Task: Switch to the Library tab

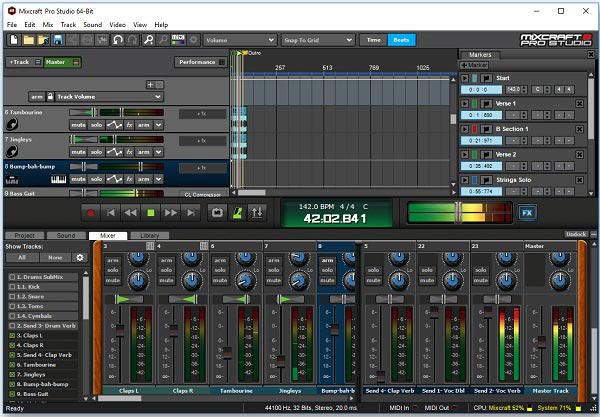Action: point(149,236)
